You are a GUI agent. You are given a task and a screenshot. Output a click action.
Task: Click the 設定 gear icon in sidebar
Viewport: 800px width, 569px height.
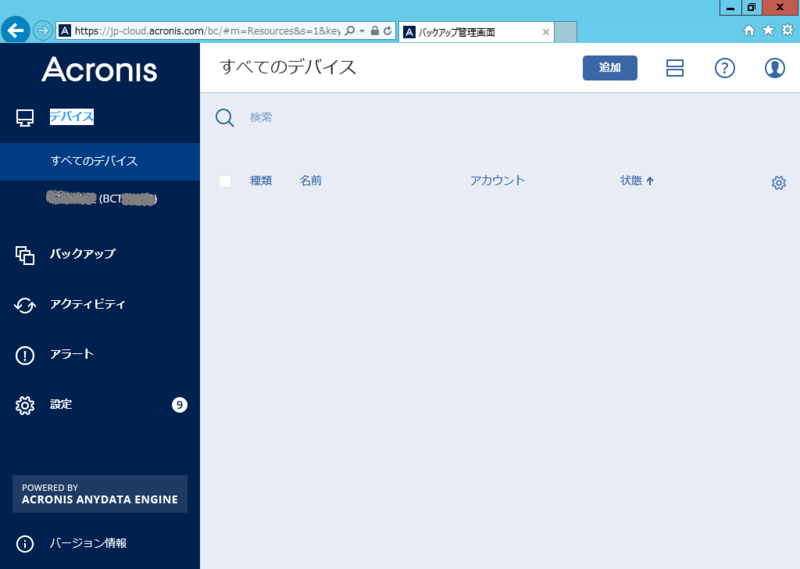tap(25, 405)
